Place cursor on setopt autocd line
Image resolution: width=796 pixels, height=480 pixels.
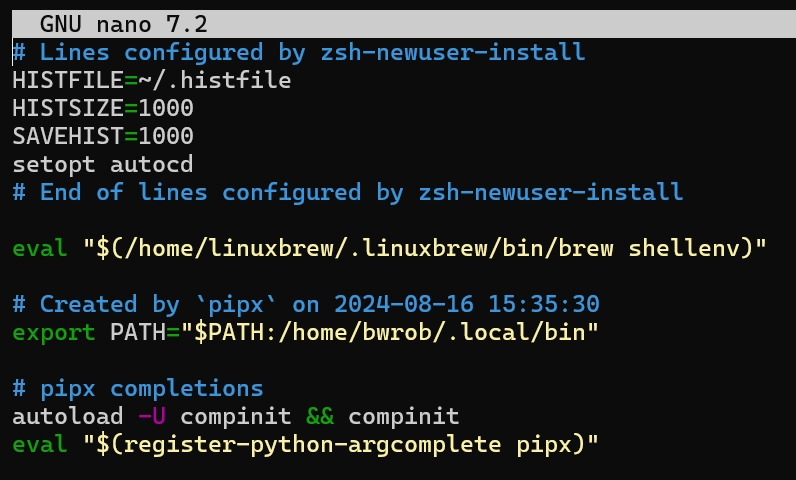click(102, 164)
